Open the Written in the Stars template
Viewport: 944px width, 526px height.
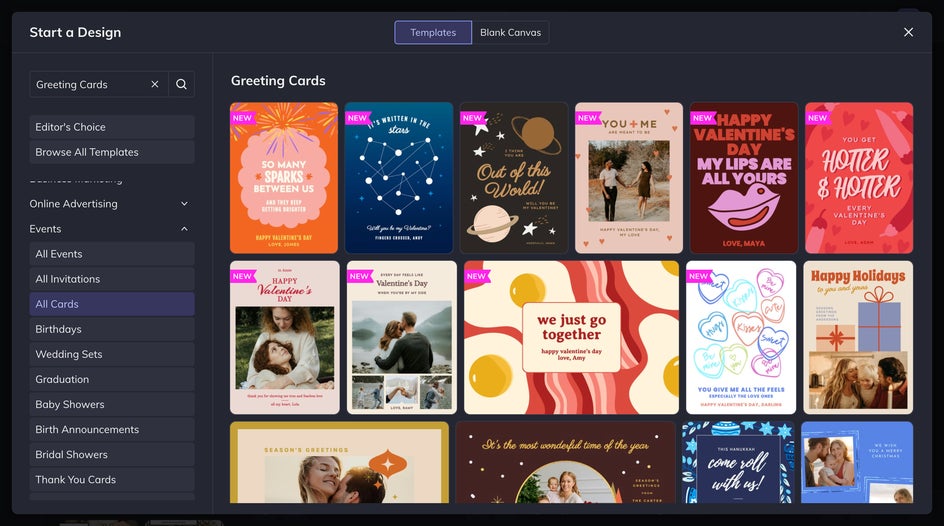pyautogui.click(x=399, y=178)
